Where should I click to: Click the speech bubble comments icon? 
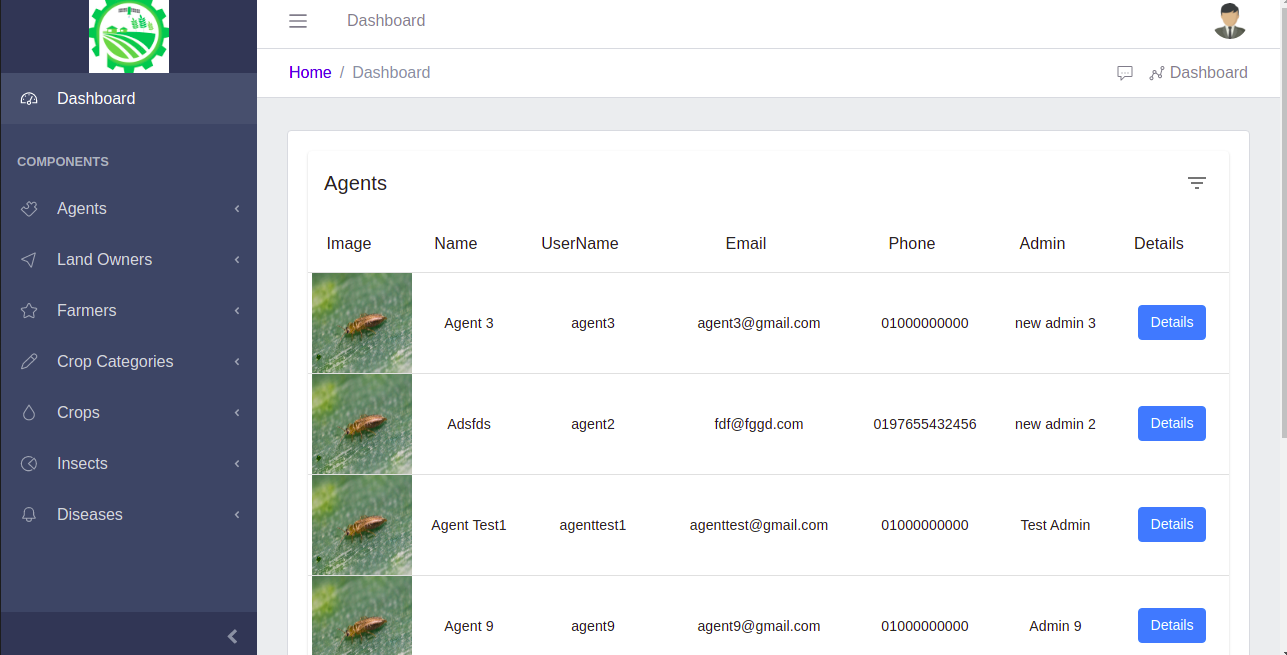(1125, 73)
